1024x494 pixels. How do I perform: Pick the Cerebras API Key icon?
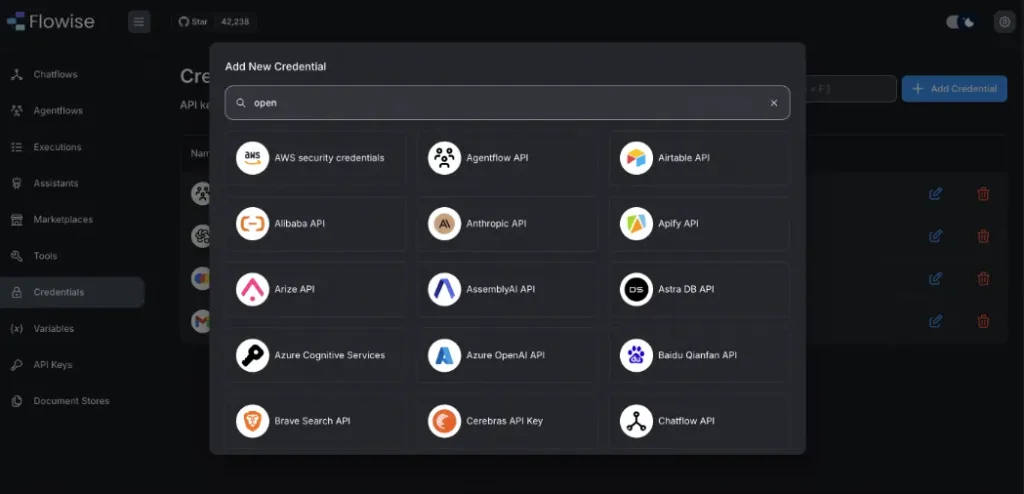(445, 421)
